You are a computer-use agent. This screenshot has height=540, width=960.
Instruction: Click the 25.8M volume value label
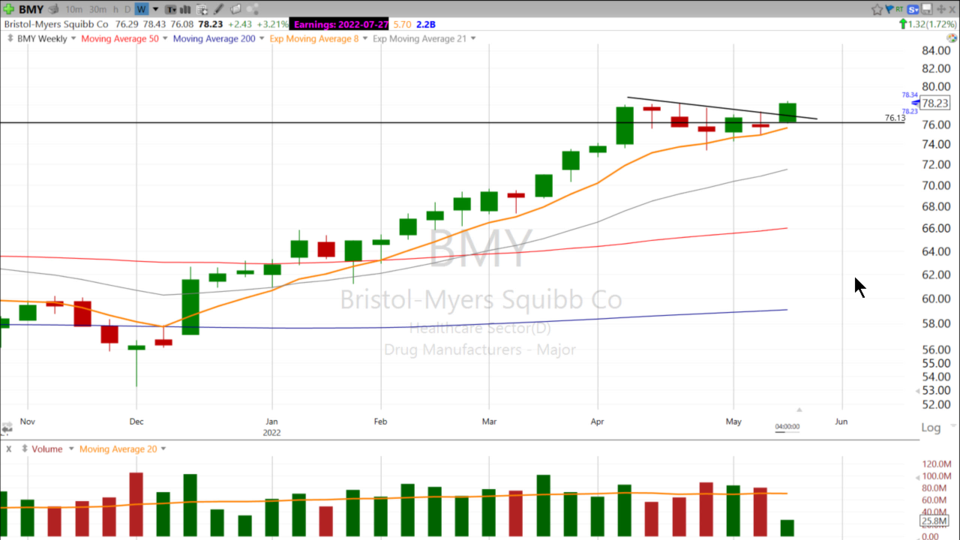[x=934, y=521]
